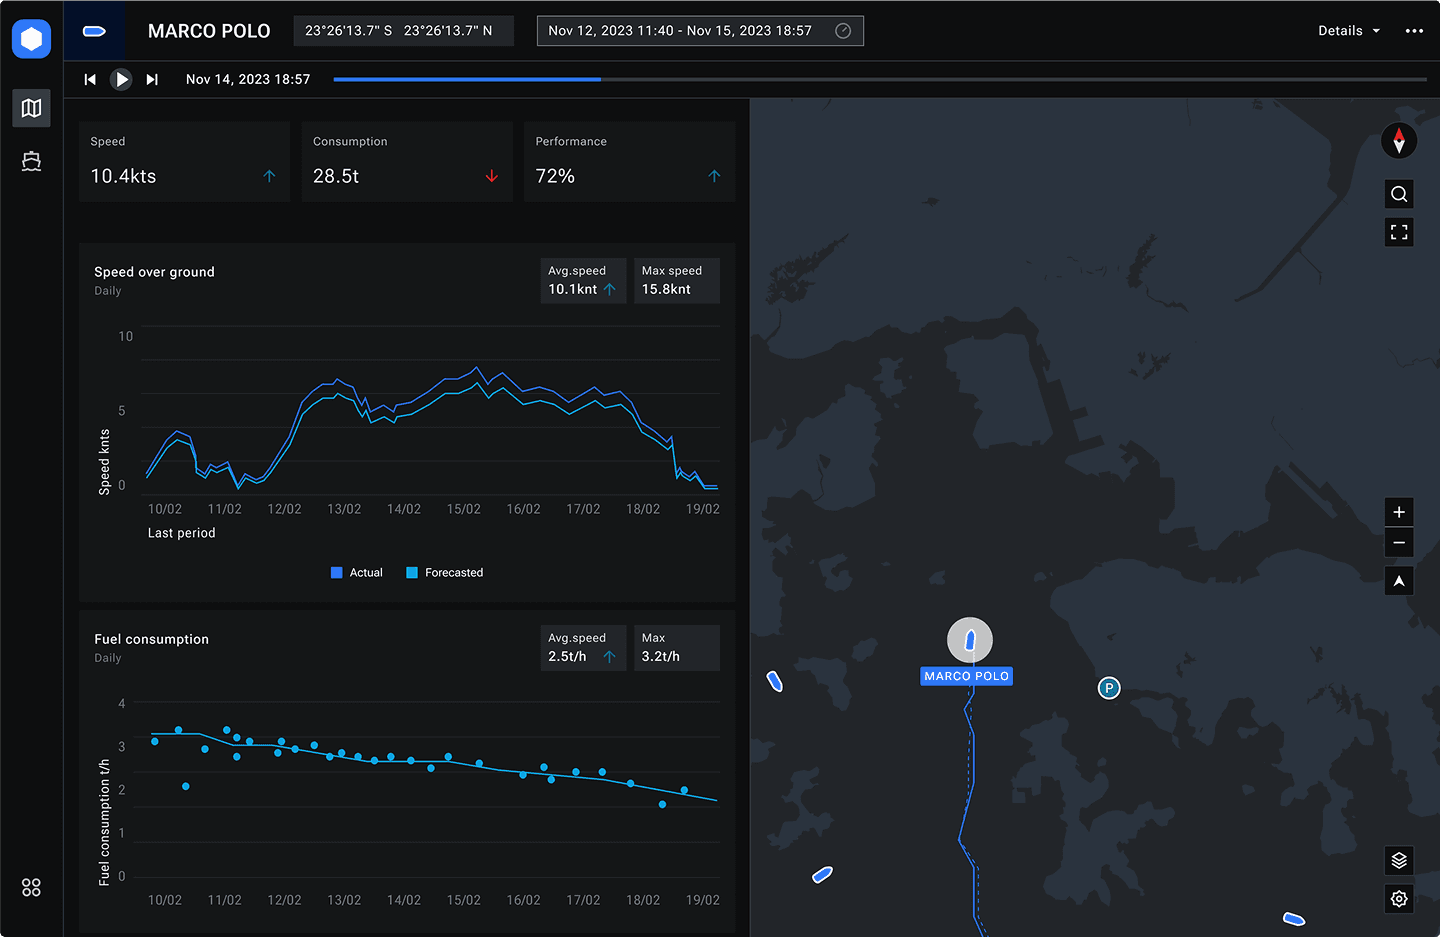Screen dimensions: 1441x937
Task: Zoom out on the map
Action: [x=1399, y=543]
